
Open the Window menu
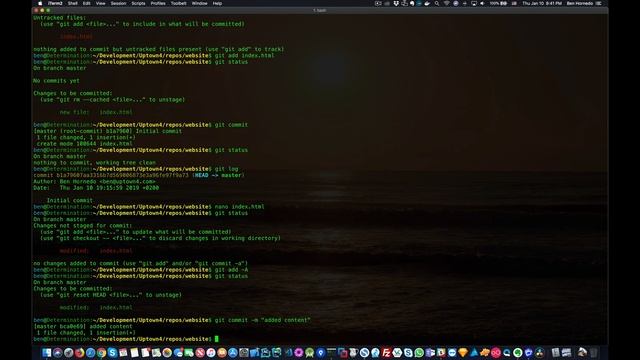[200, 3]
